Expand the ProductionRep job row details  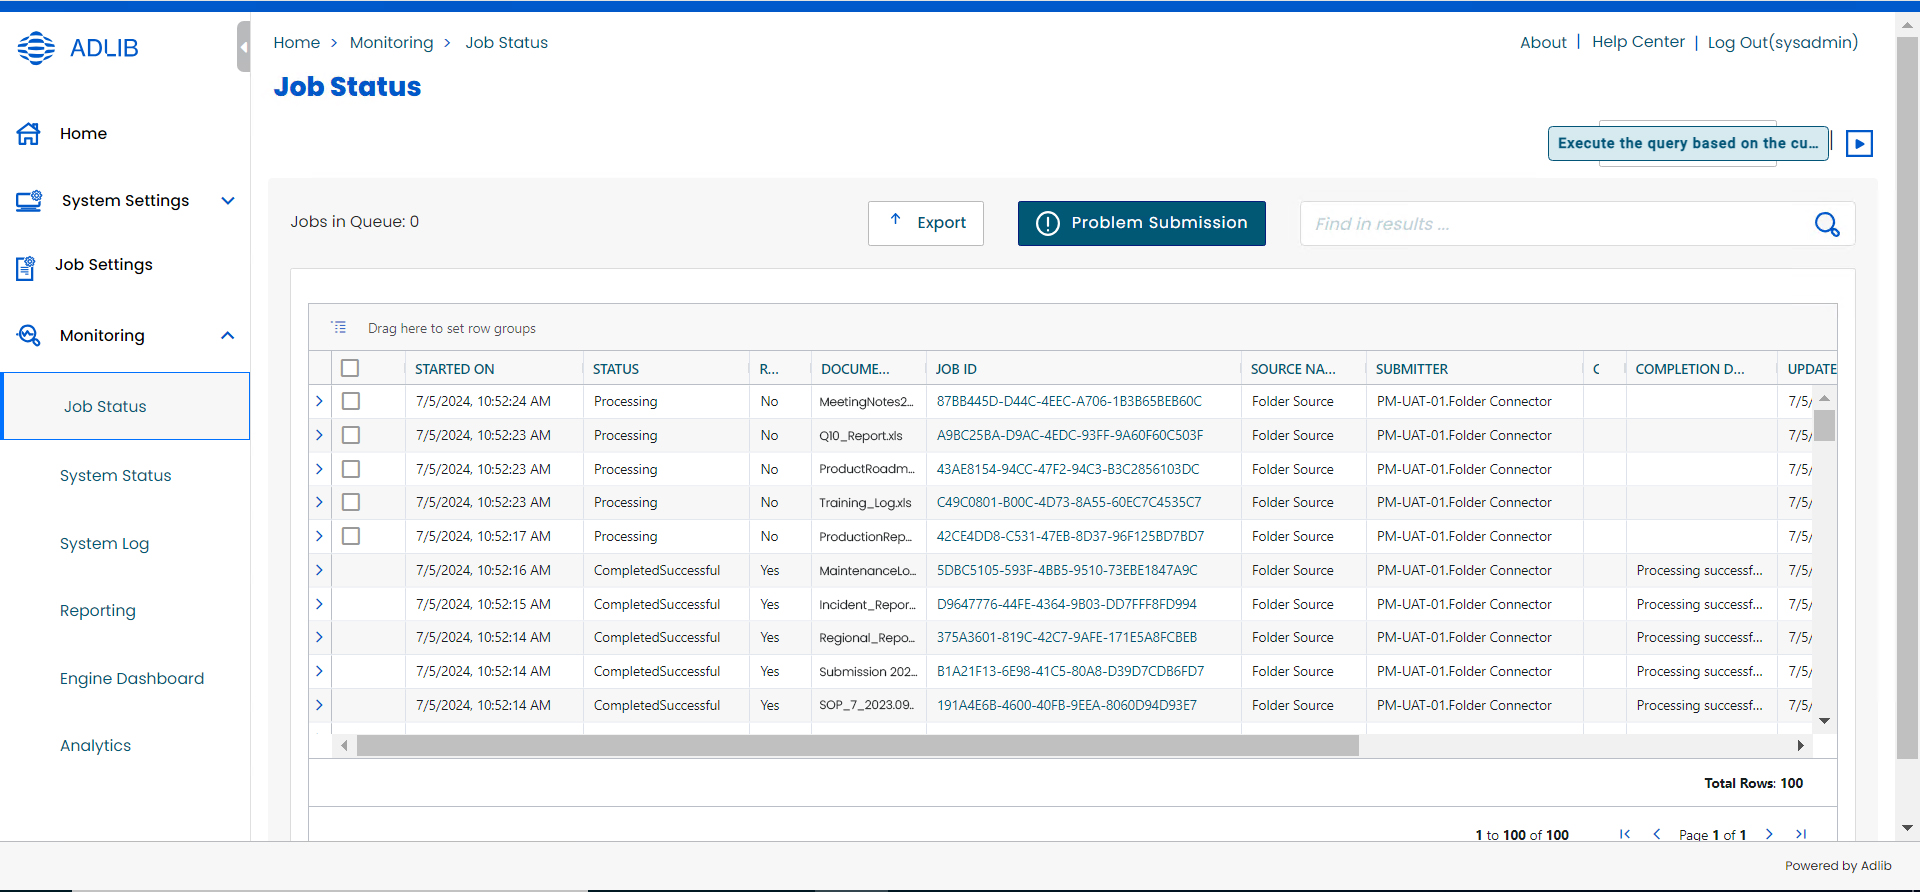[x=319, y=536]
